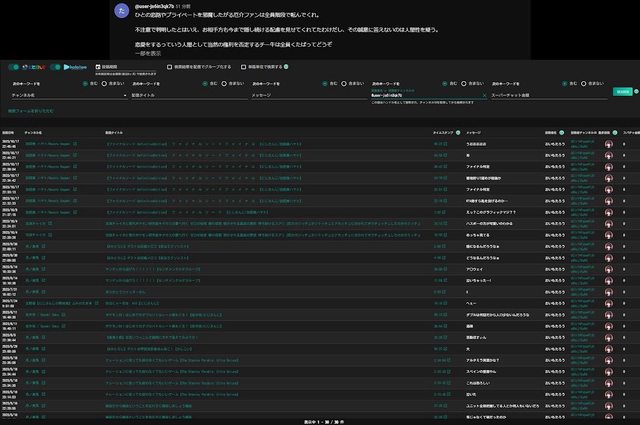This screenshot has width=640, height=425.
Task: Click first row's poster avatar icon
Action: (x=608, y=143)
